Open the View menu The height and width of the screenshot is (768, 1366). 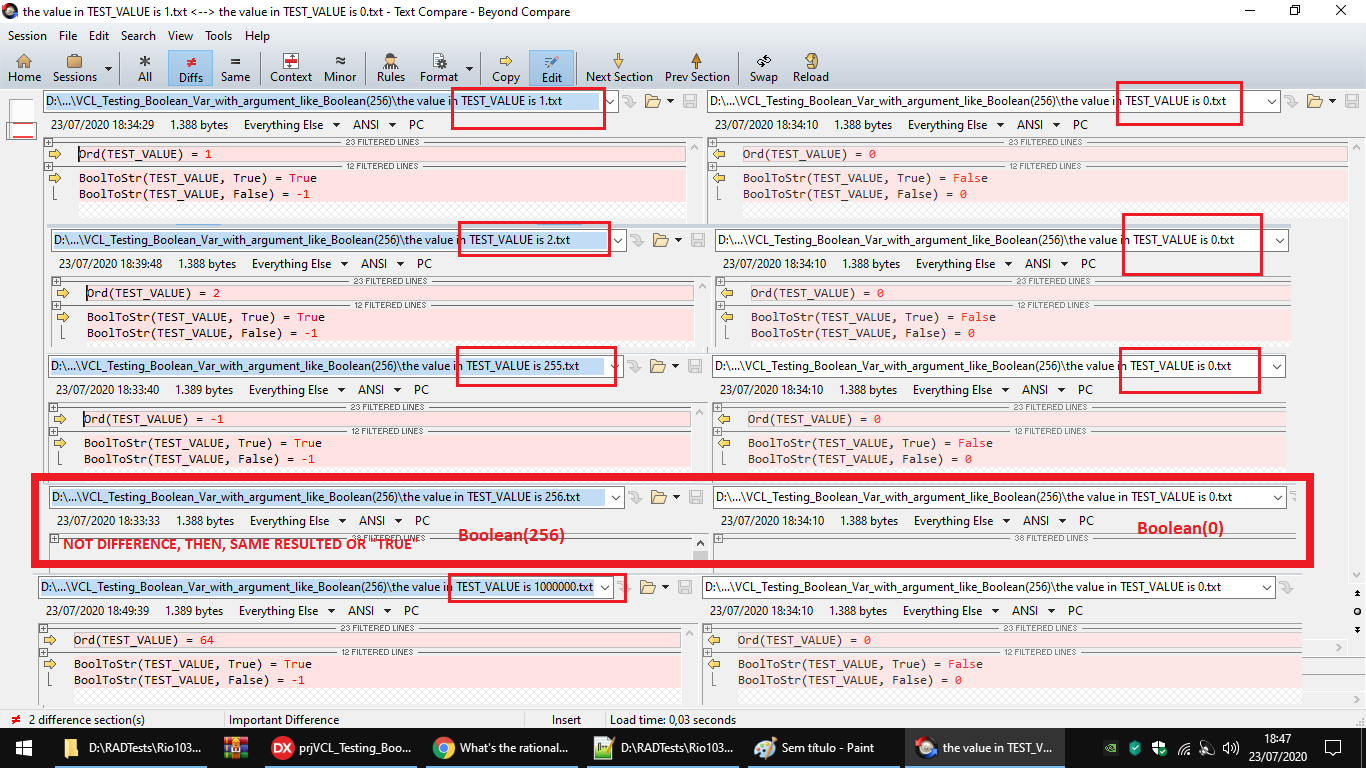pos(182,35)
